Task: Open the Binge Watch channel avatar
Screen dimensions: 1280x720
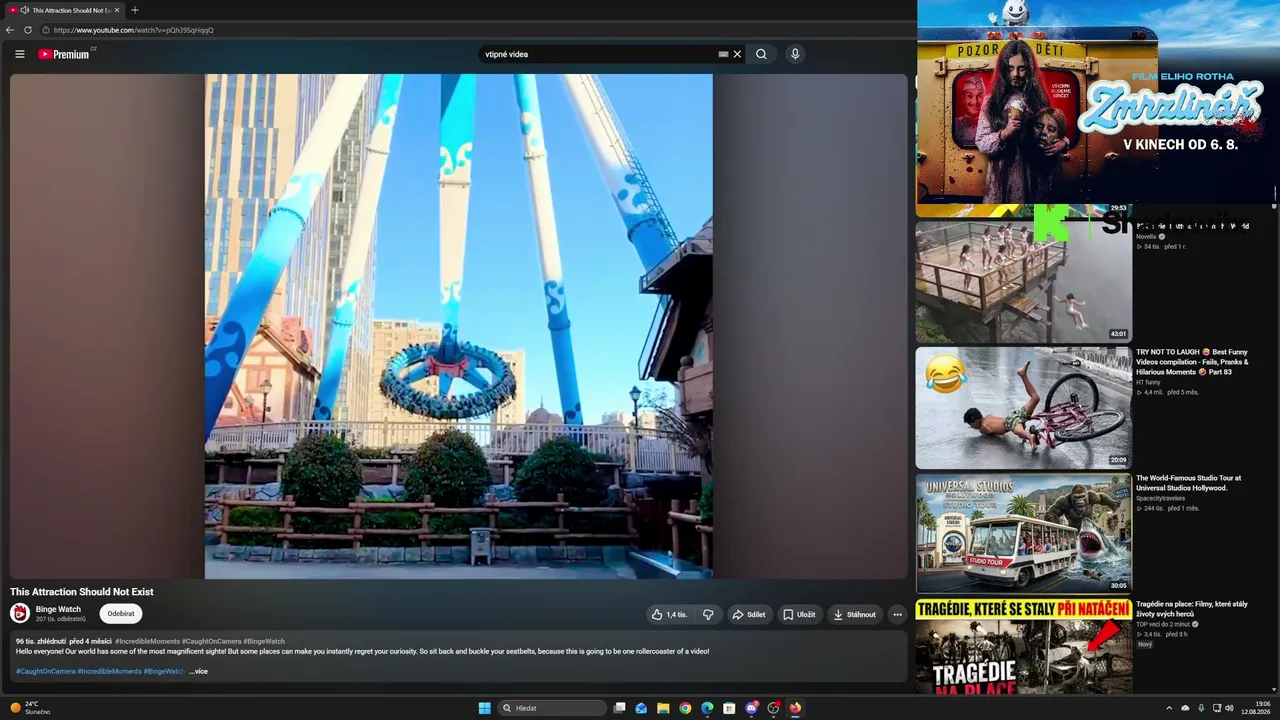Action: tap(20, 614)
